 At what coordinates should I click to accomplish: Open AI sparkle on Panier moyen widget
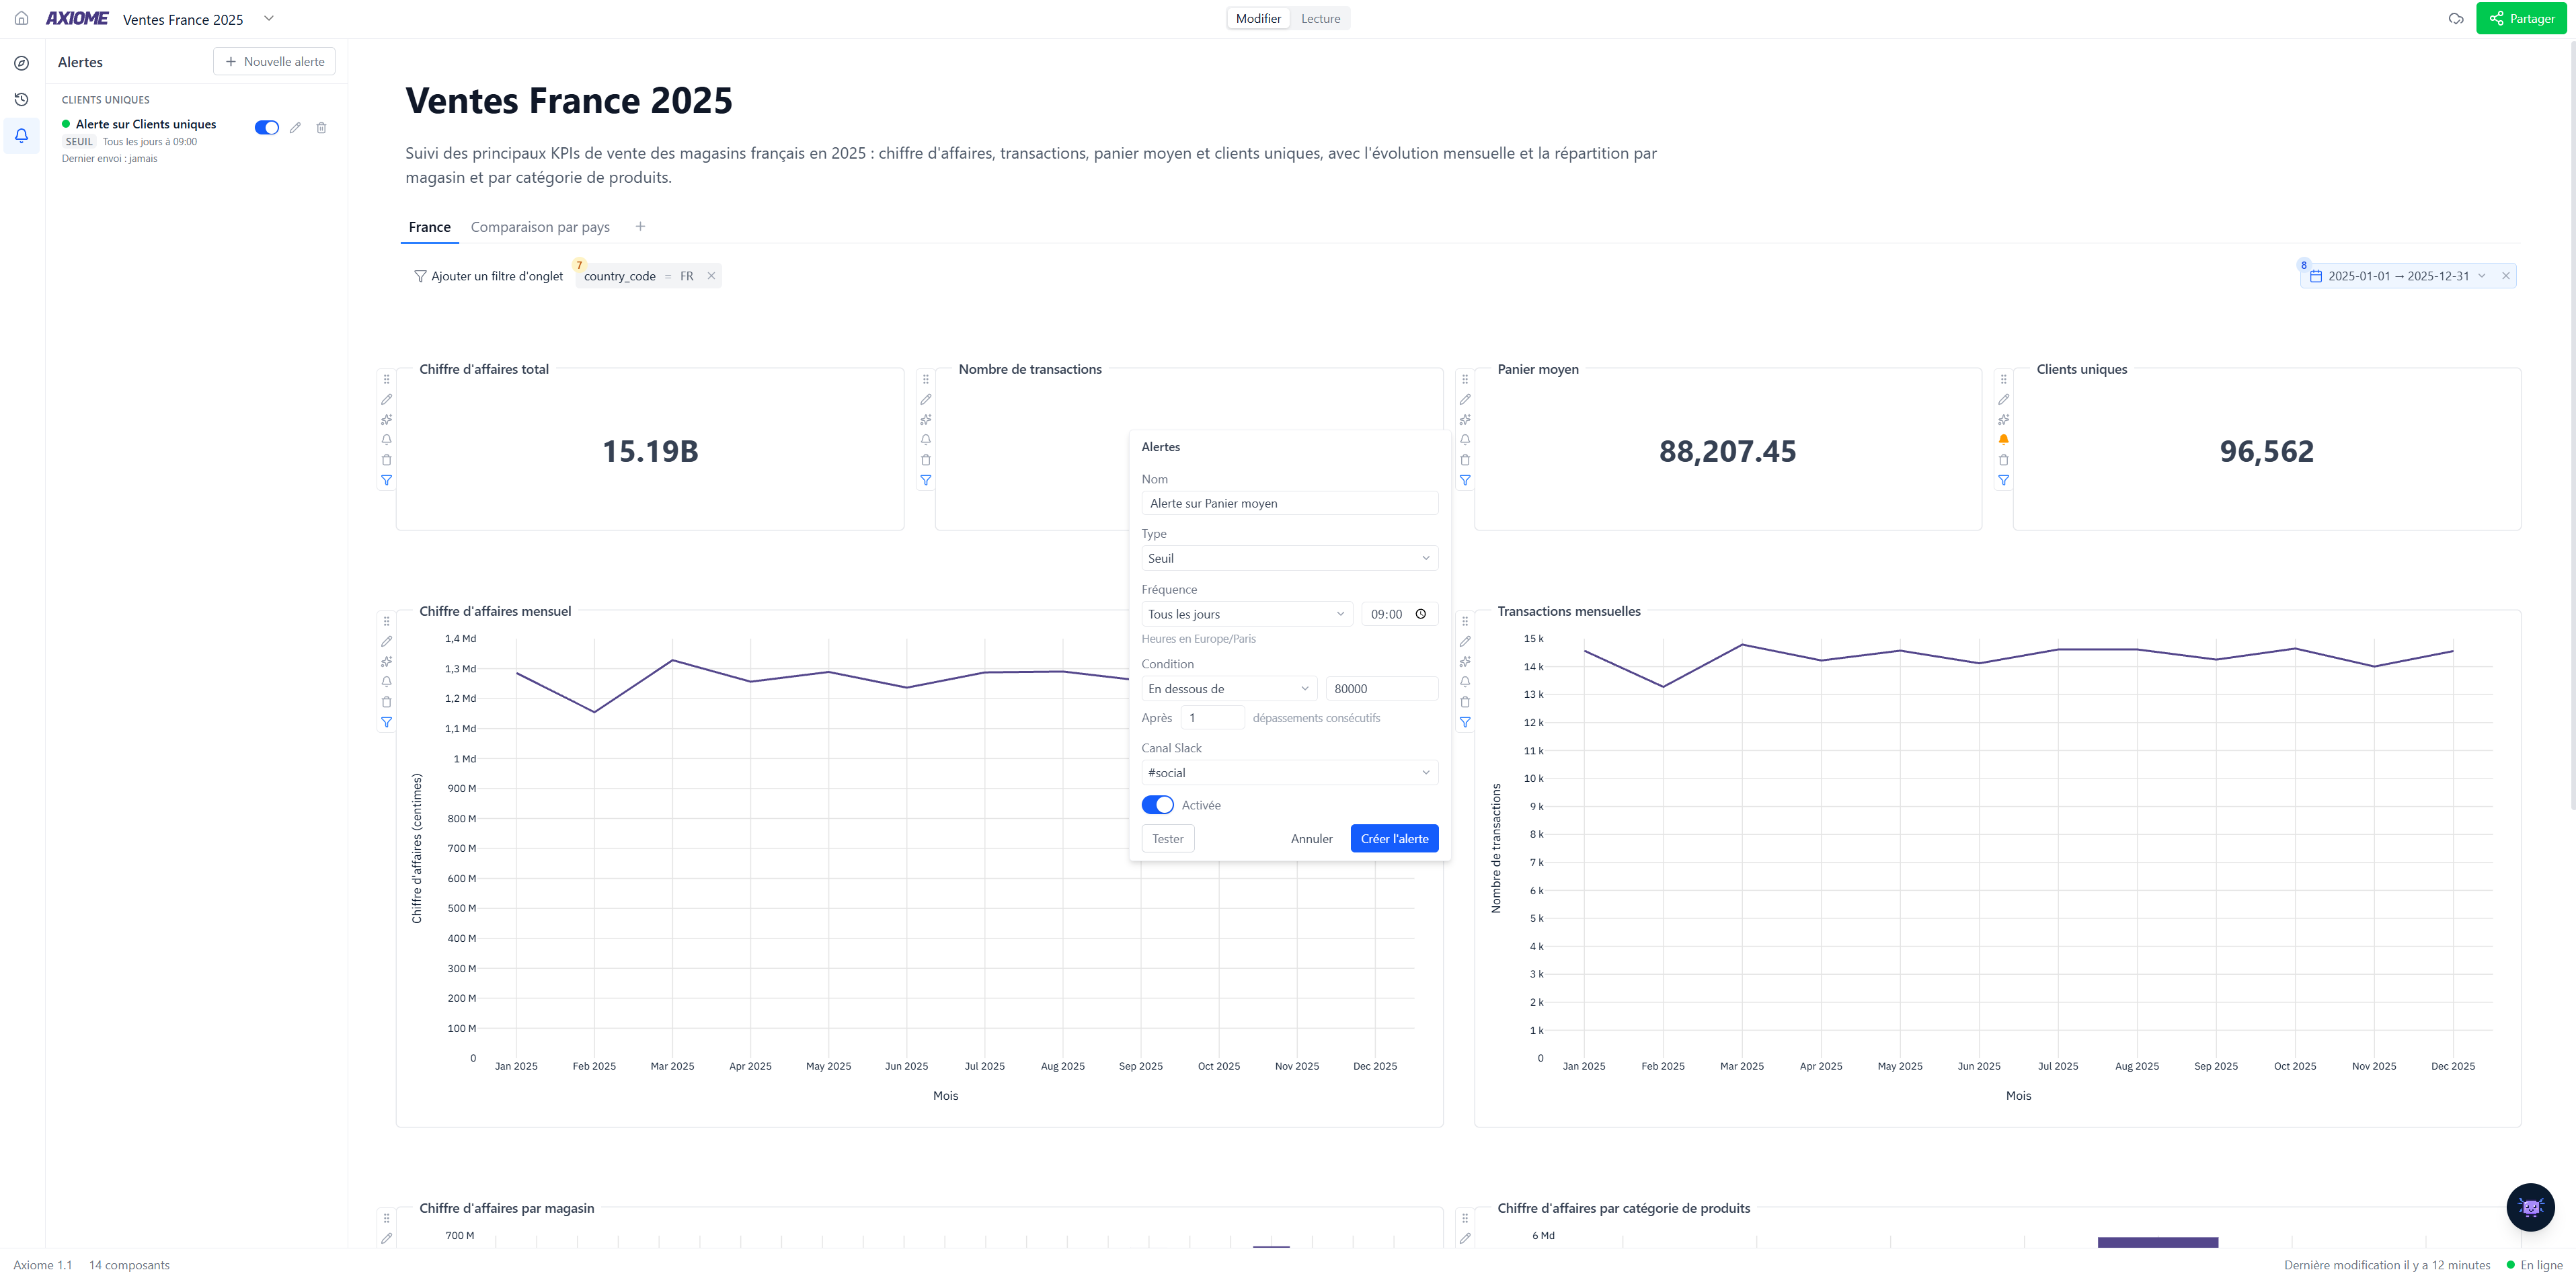pos(1464,419)
